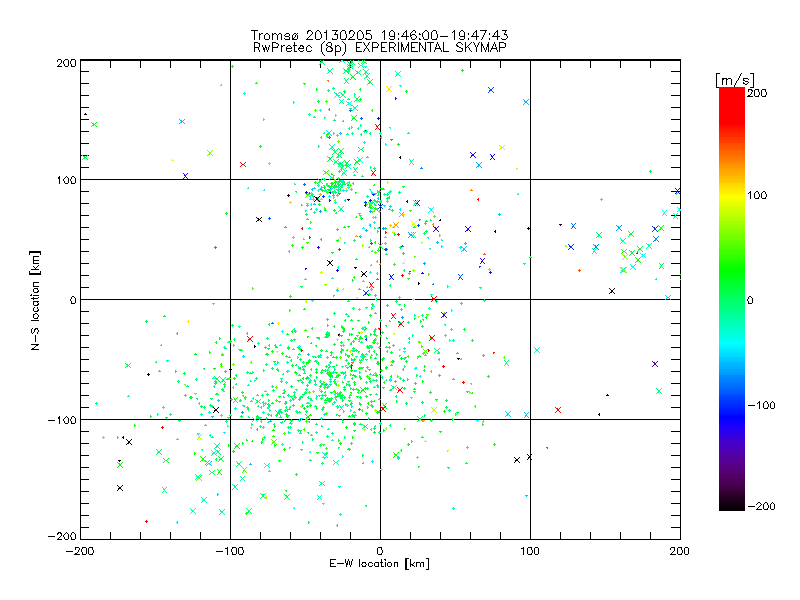Click the N-S axis tick label "-100"

pos(62,420)
